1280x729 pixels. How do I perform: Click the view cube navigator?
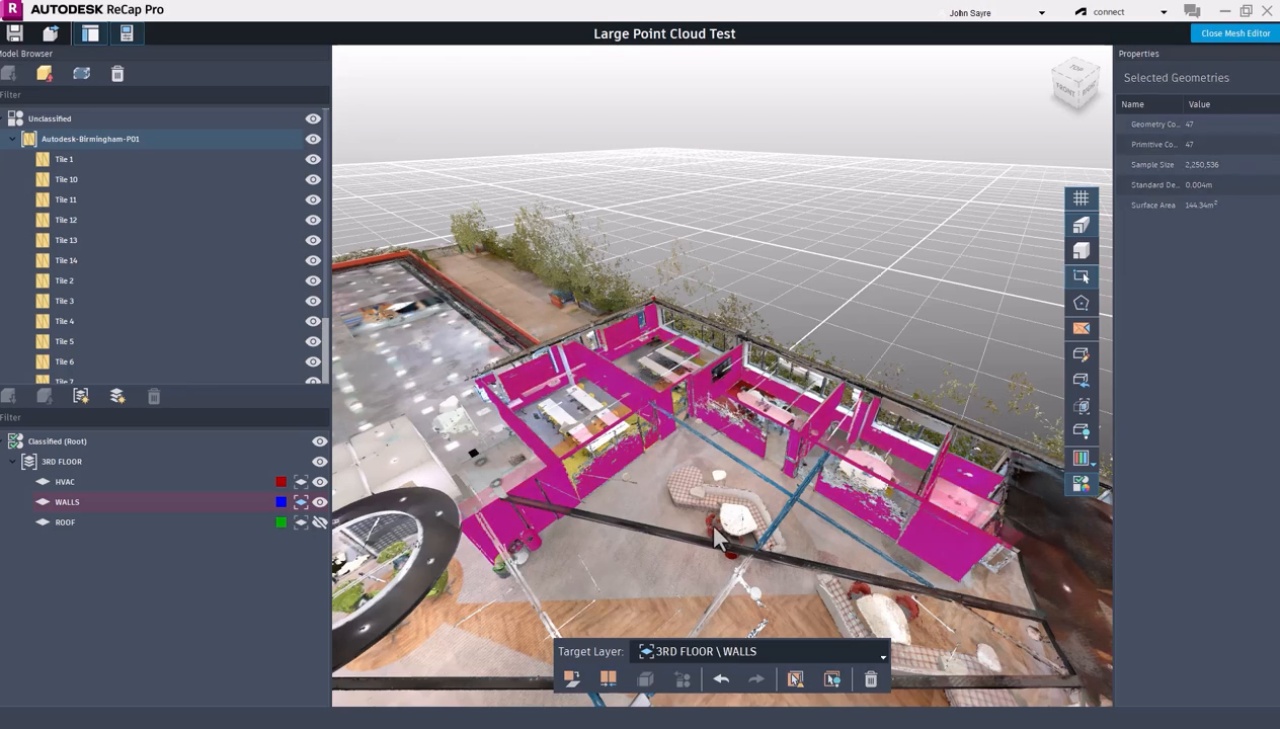tap(1075, 85)
